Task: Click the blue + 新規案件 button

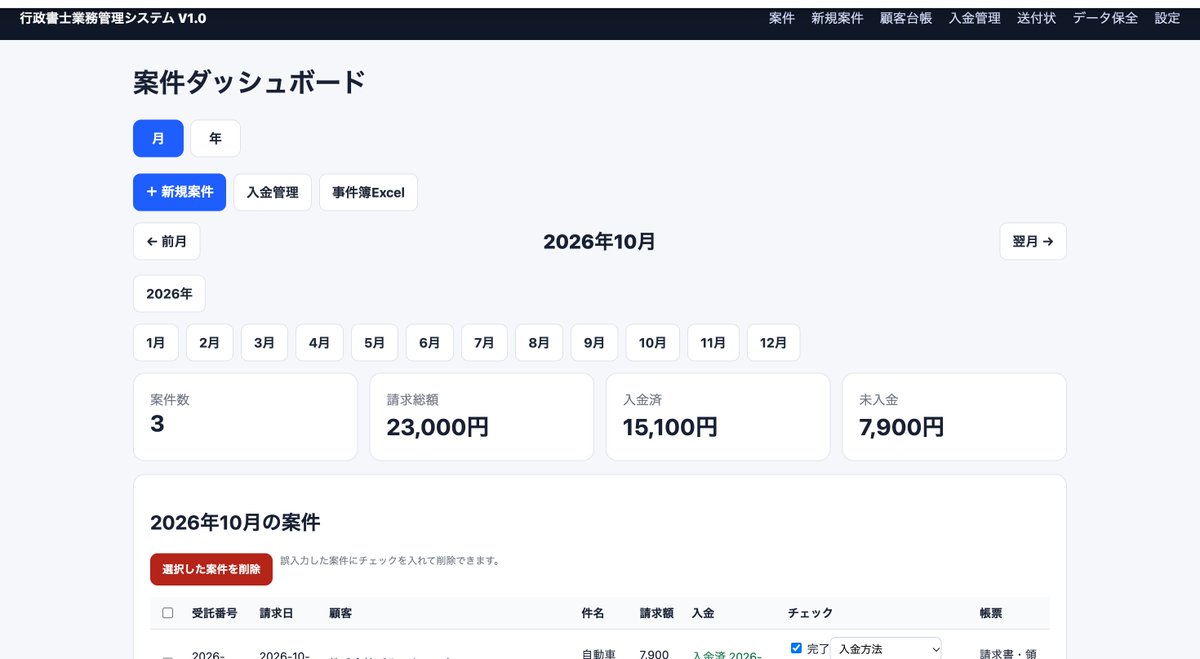Action: (180, 192)
